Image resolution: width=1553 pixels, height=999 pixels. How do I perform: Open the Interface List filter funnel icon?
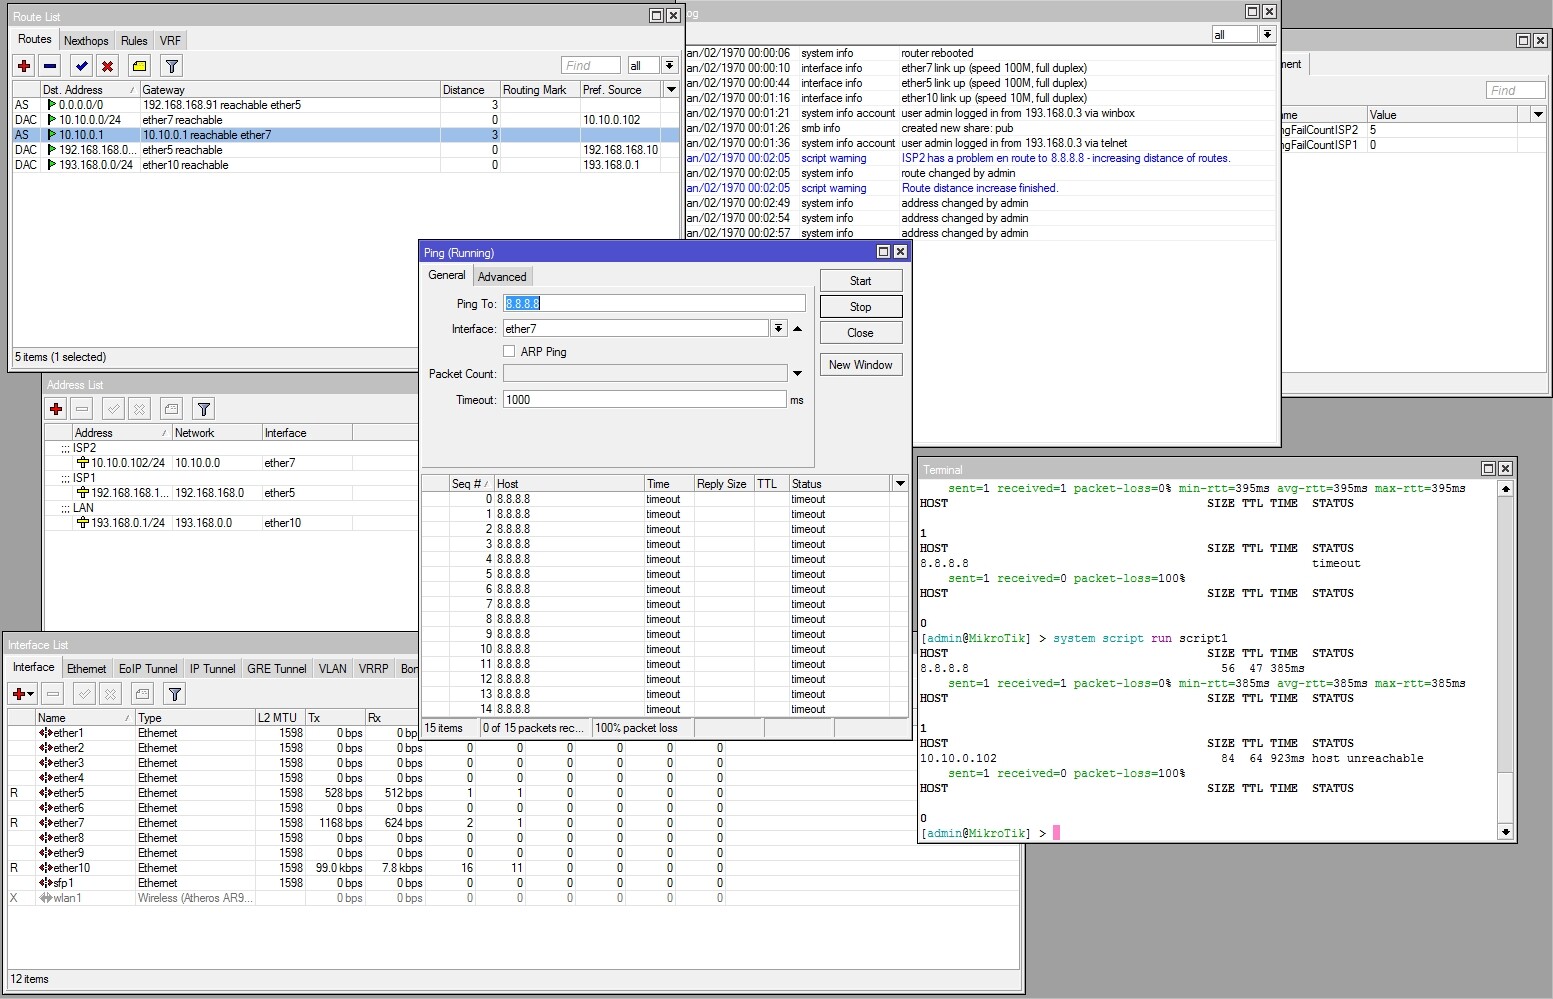tap(174, 692)
